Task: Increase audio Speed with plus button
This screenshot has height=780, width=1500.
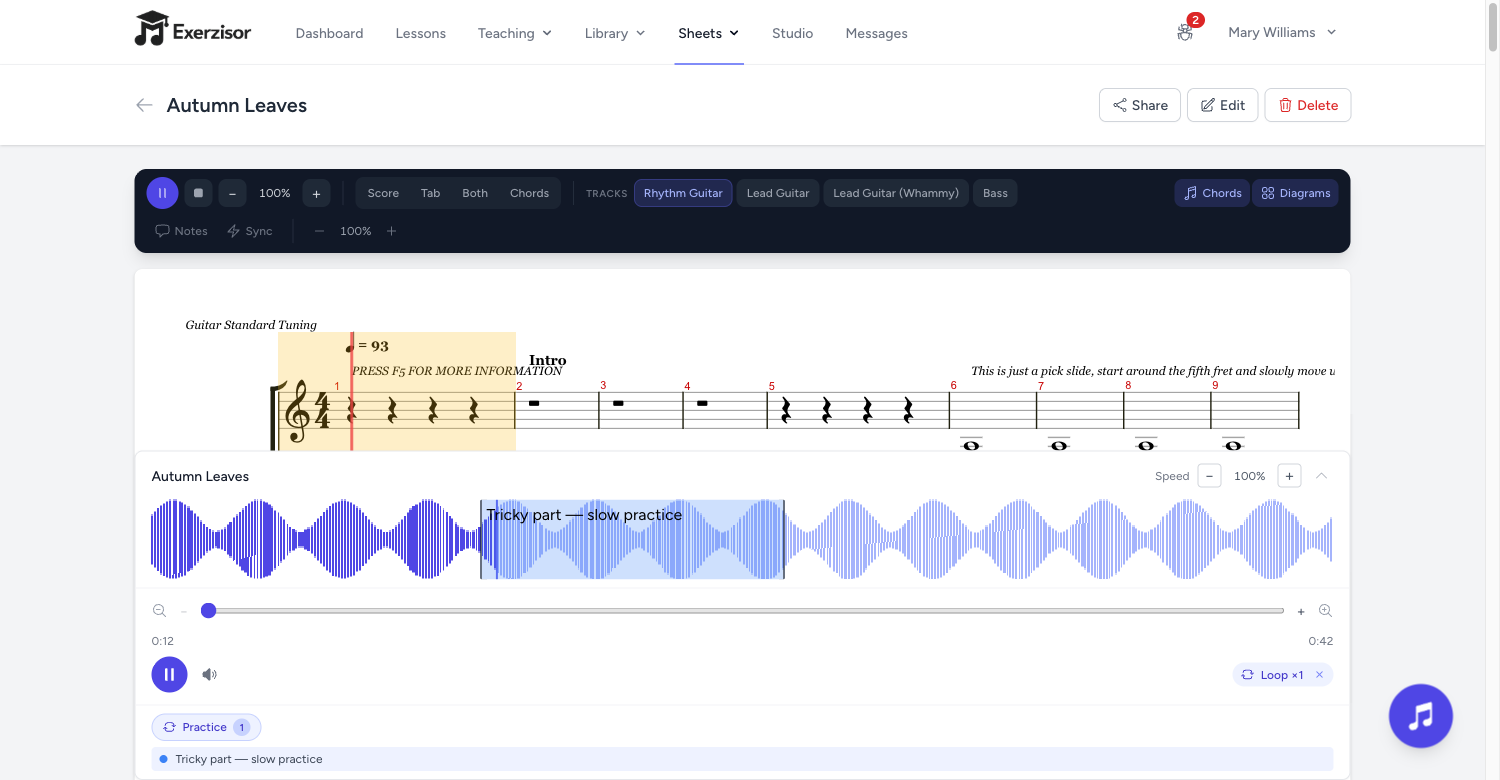Action: (1290, 476)
